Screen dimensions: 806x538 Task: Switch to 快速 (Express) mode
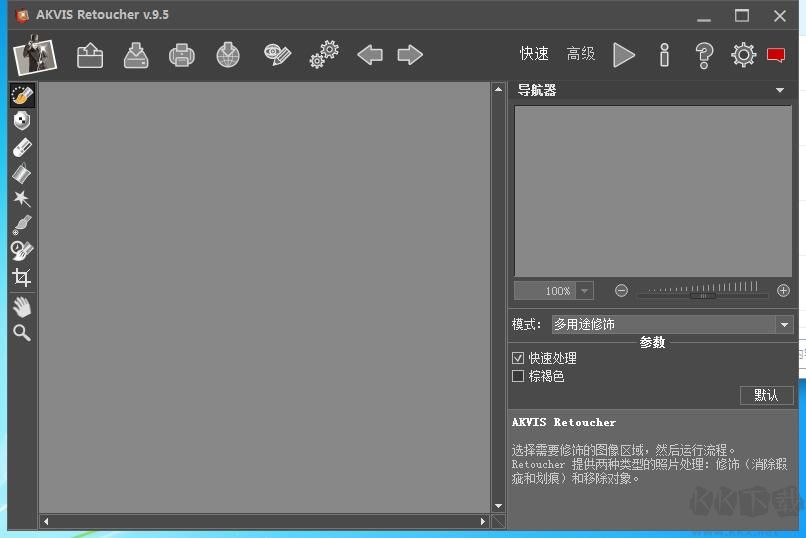tap(534, 53)
